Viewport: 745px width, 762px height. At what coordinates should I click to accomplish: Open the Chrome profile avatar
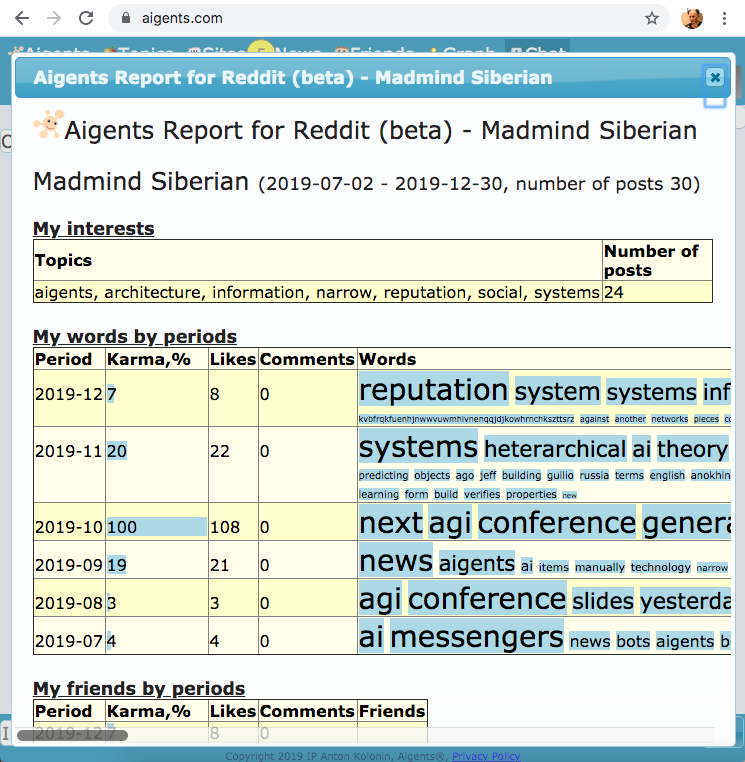(x=692, y=18)
